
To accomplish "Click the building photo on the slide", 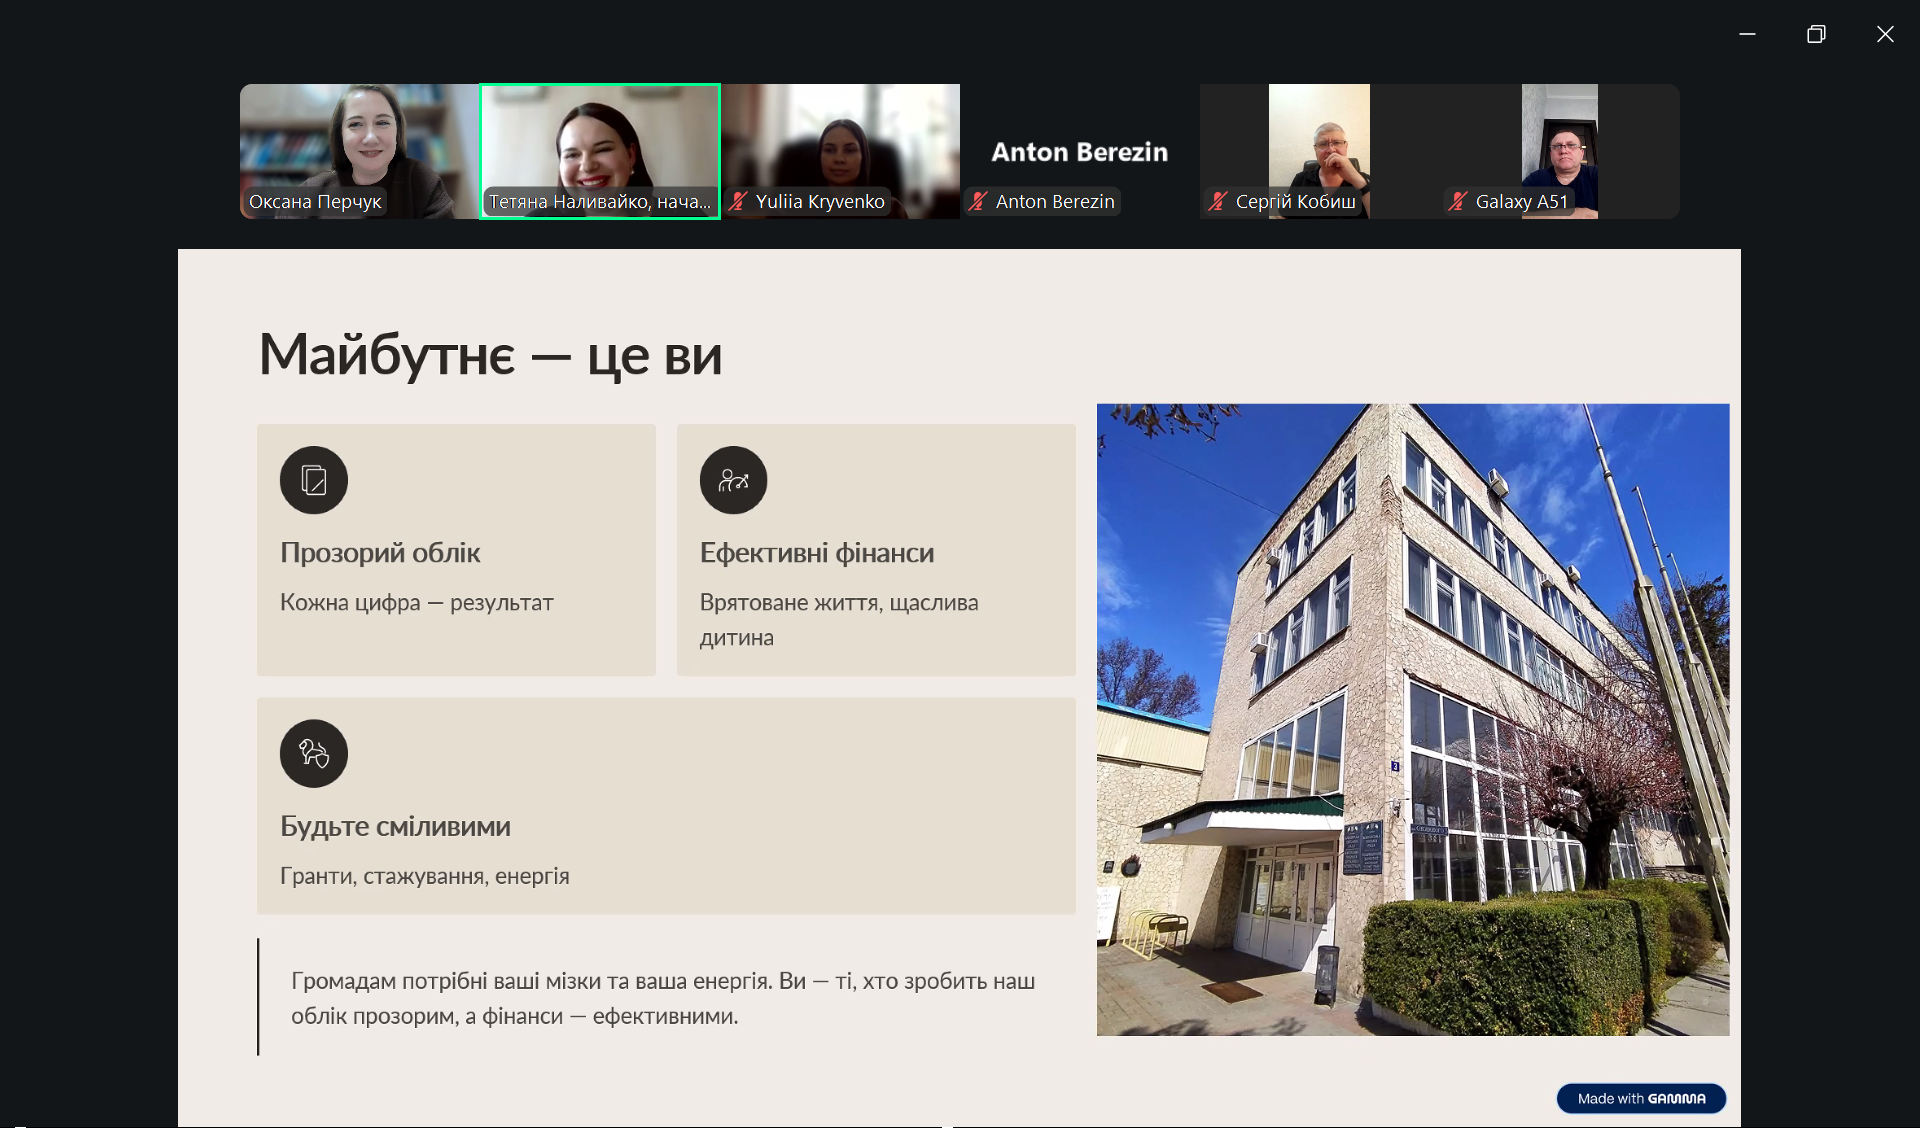I will [1412, 719].
